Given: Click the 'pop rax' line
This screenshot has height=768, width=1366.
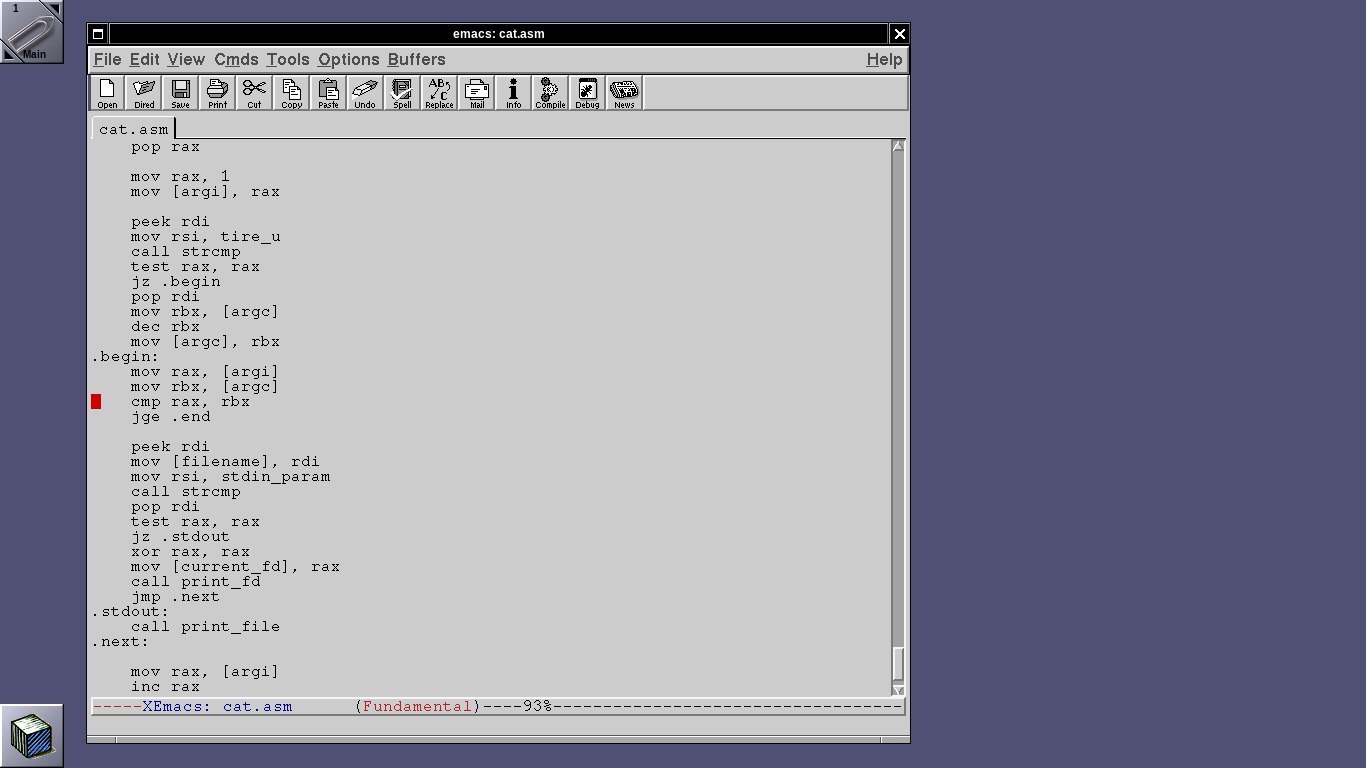Looking at the screenshot, I should point(165,147).
